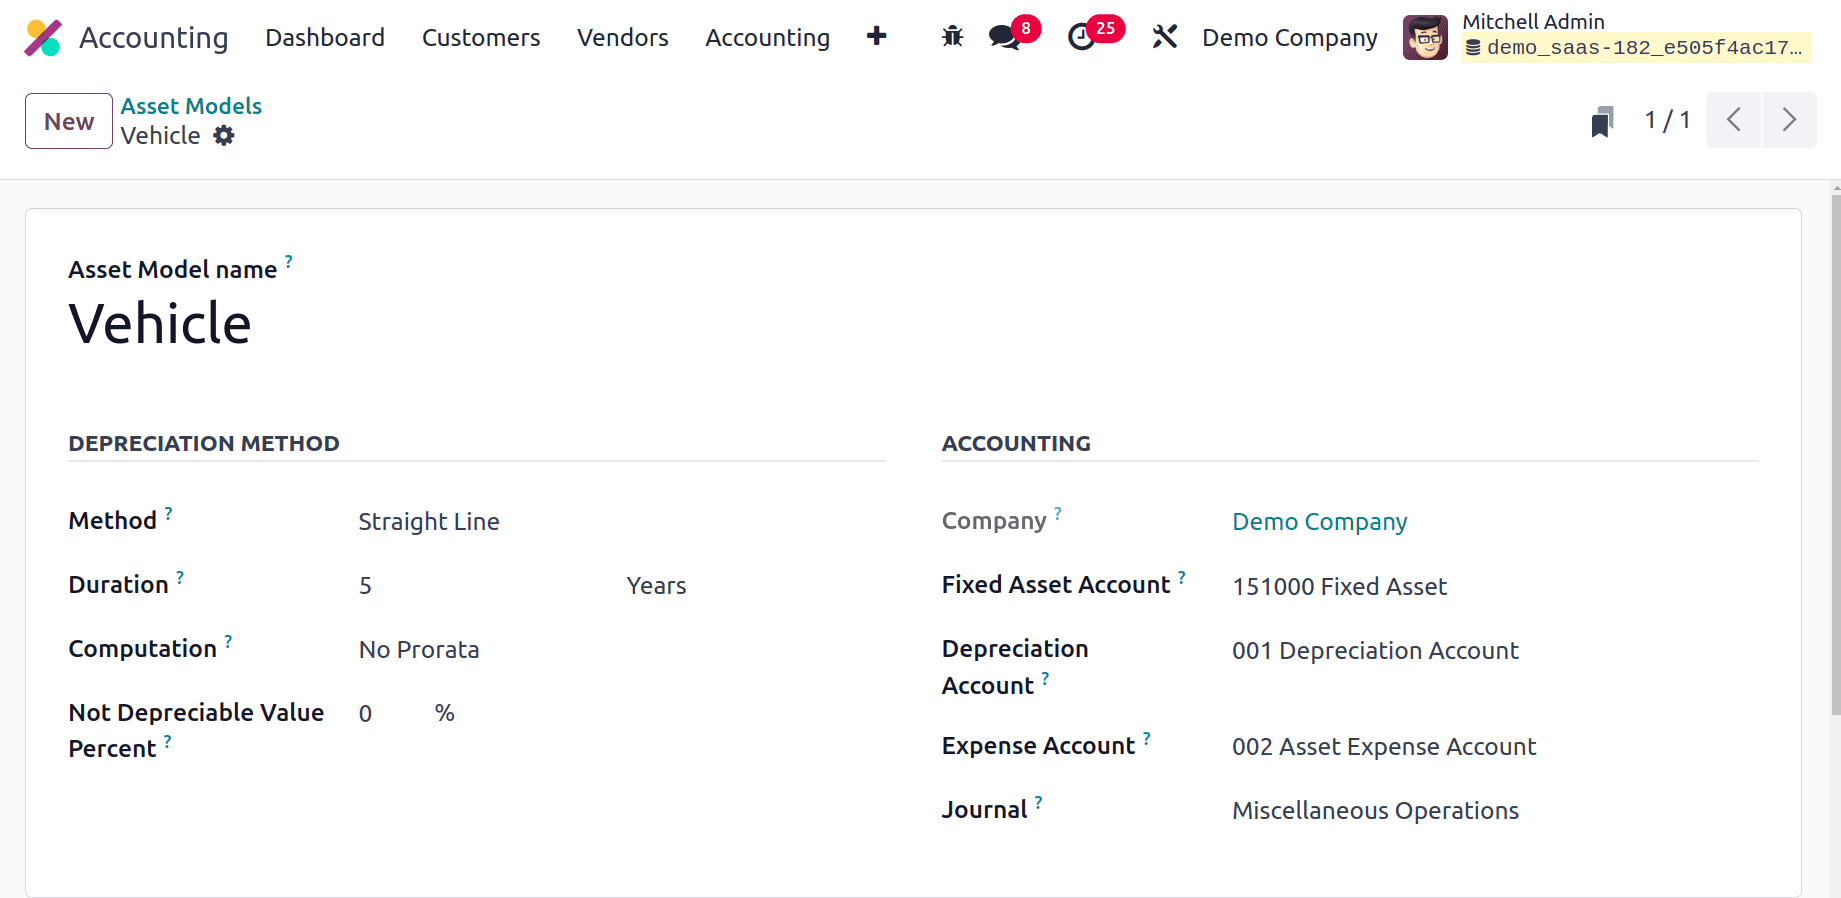Select the 001 Depreciation Account field
Screen dimensions: 1841x898
coord(1375,650)
